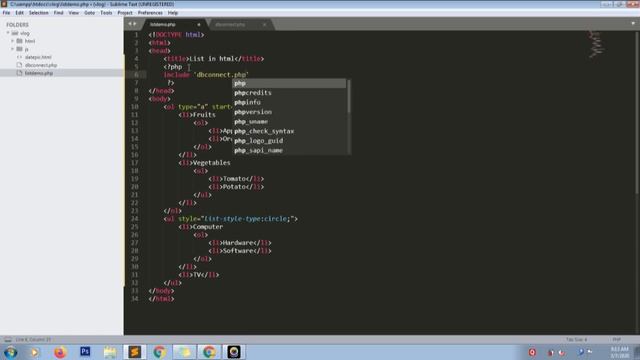The image size is (640, 360).
Task: Go to the previous tab with left arrow
Action: click(130, 24)
